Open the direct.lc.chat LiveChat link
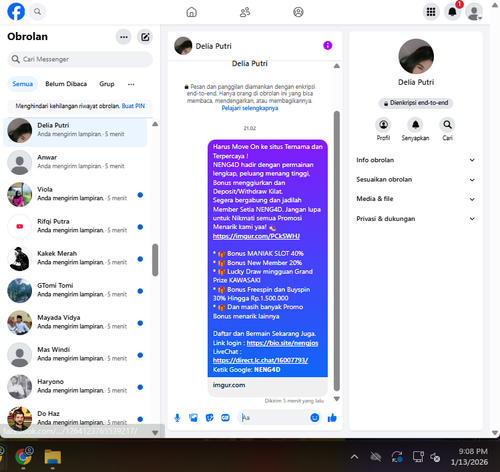The height and width of the screenshot is (472, 500). (260, 360)
